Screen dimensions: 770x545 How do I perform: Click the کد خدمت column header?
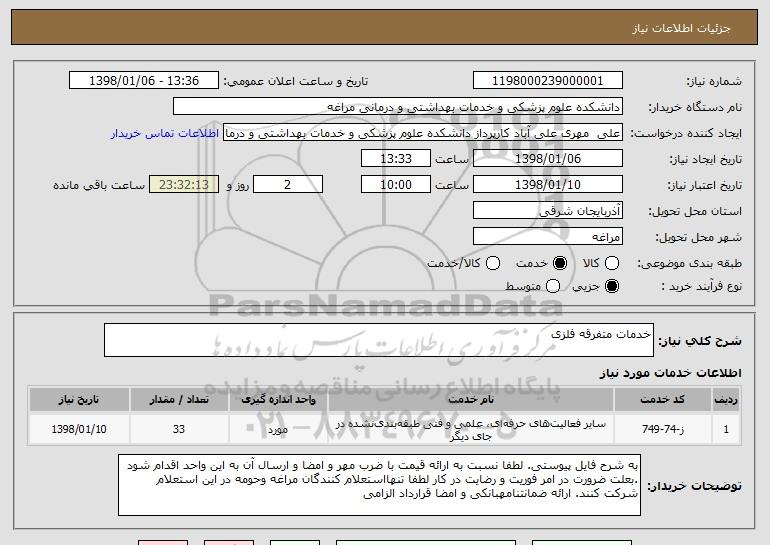pyautogui.click(x=662, y=400)
